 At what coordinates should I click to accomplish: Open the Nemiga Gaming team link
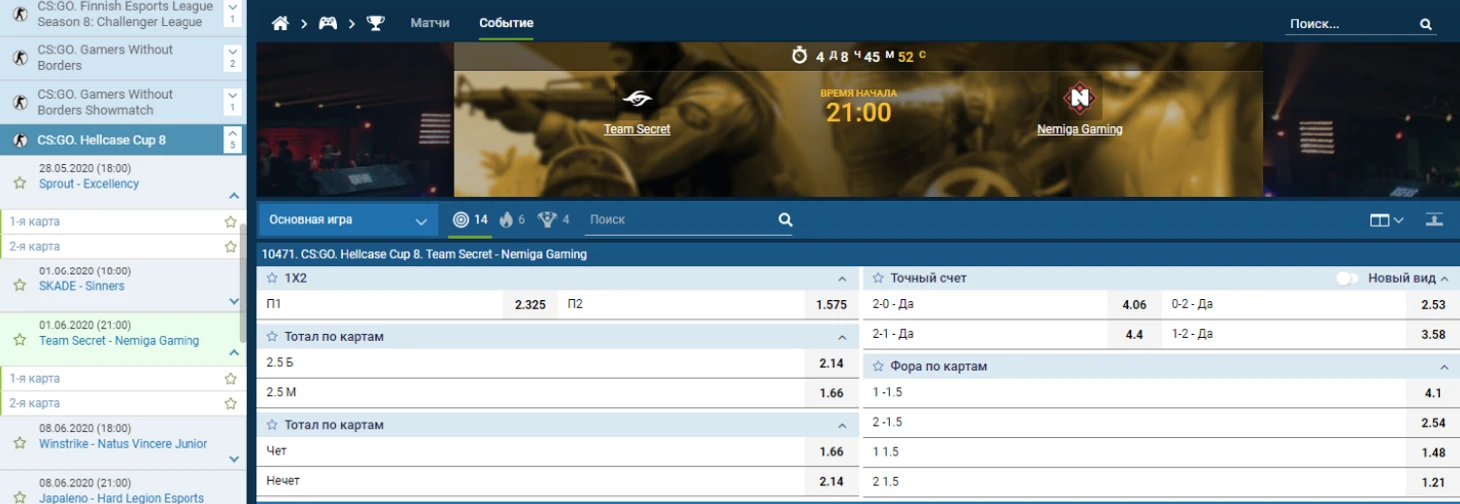[1079, 129]
